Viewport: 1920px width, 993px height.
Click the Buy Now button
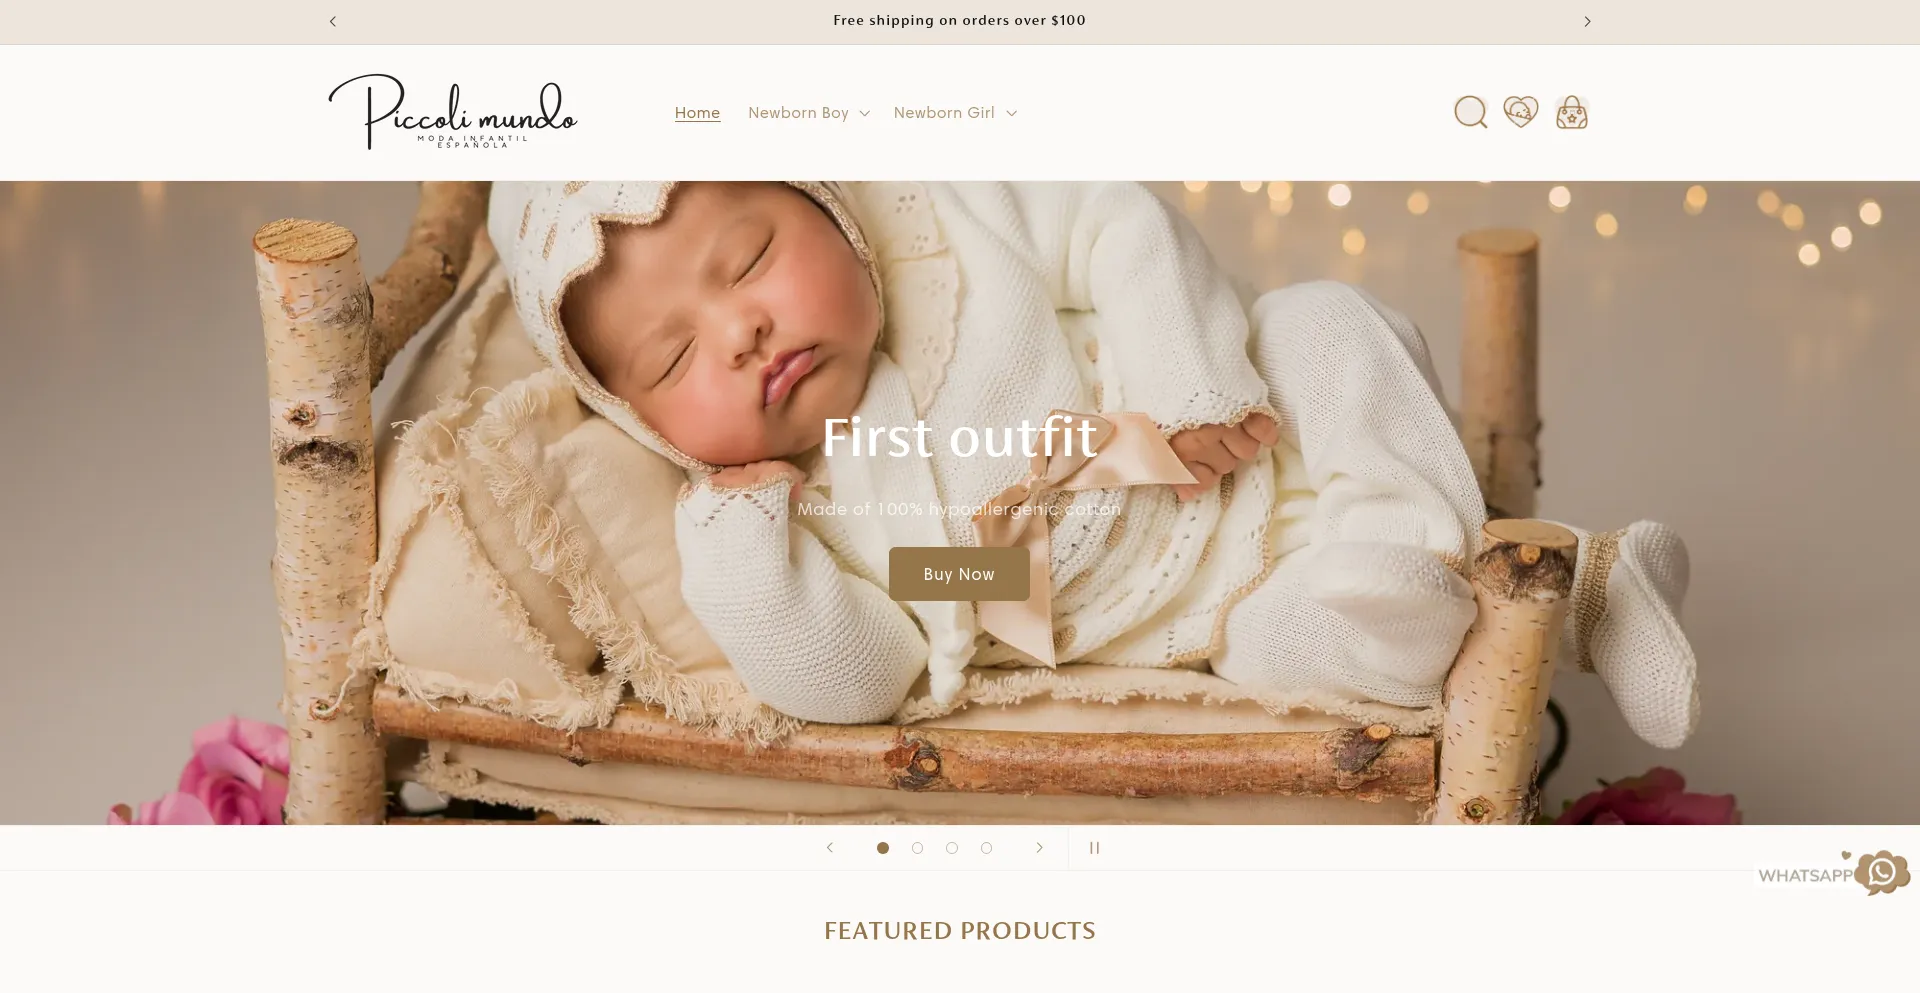(959, 574)
